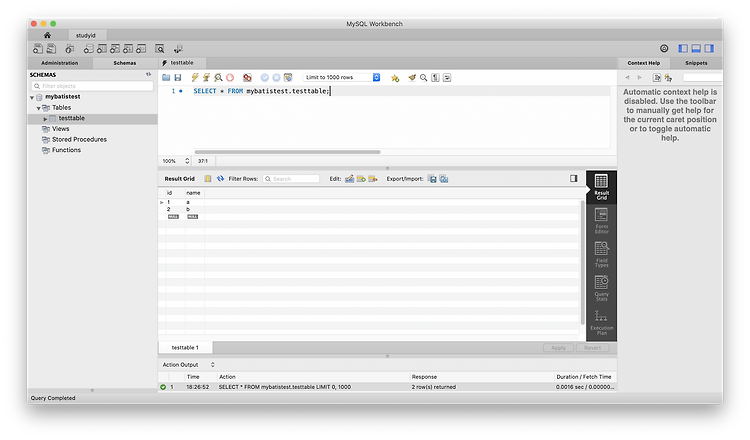Refresh the result grid data
This screenshot has height=440, width=750.
(x=220, y=179)
